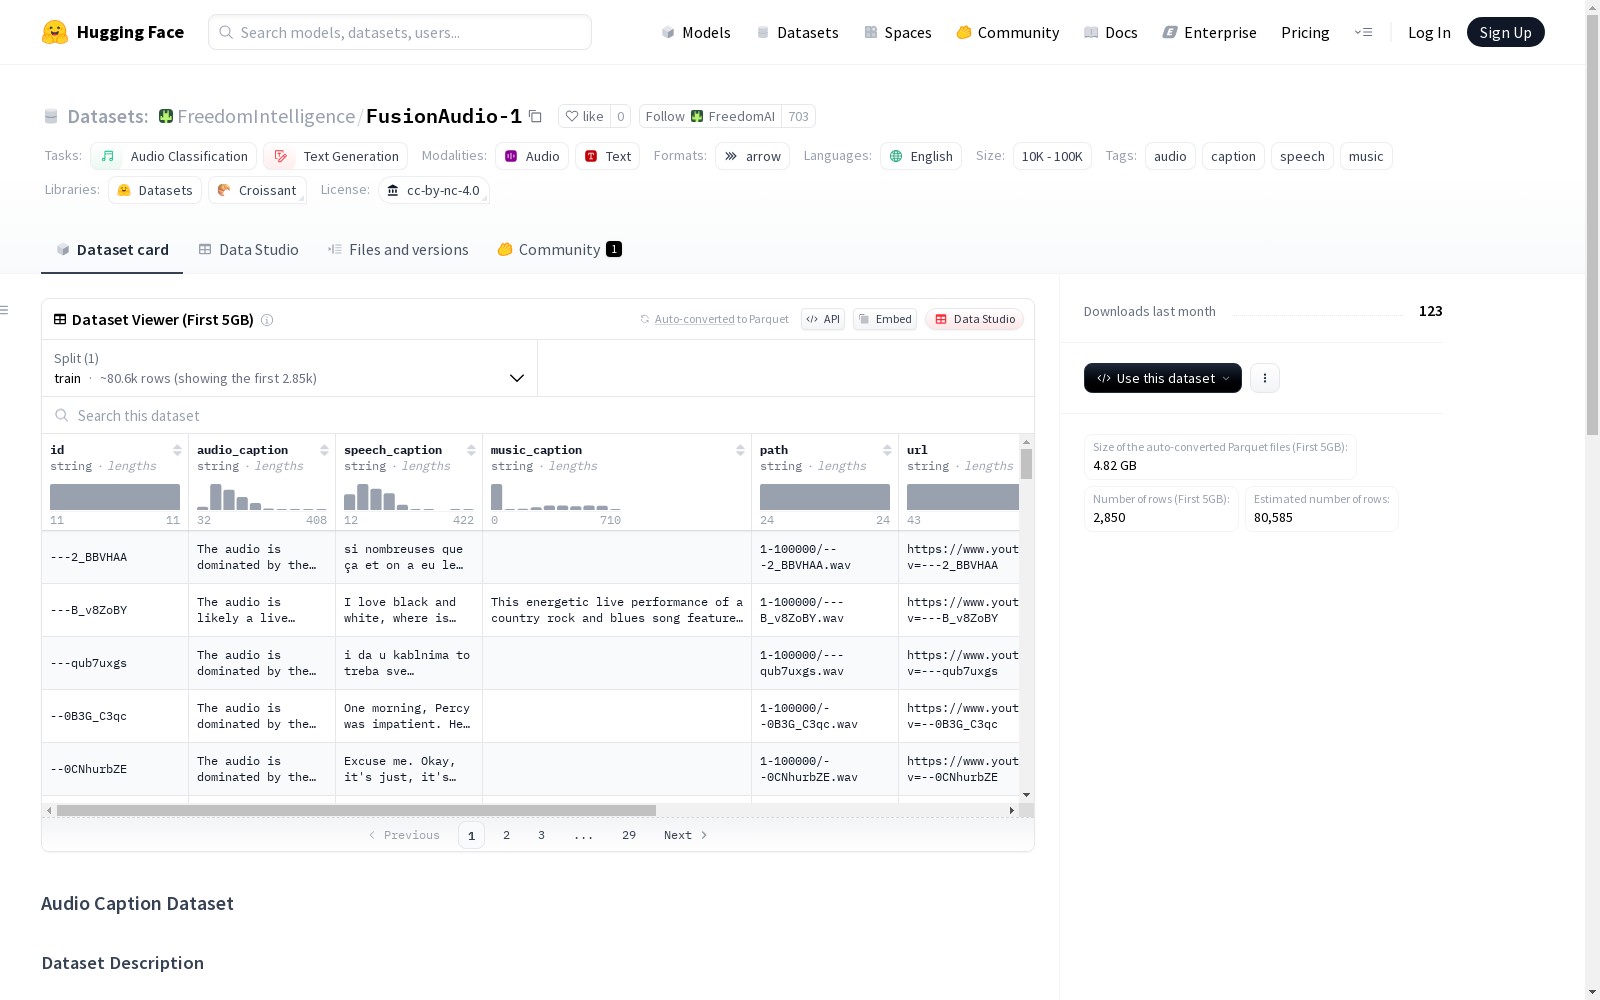Viewport: 1600px width, 1000px height.
Task: Expand the Use this dataset dropdown
Action: 1163,378
